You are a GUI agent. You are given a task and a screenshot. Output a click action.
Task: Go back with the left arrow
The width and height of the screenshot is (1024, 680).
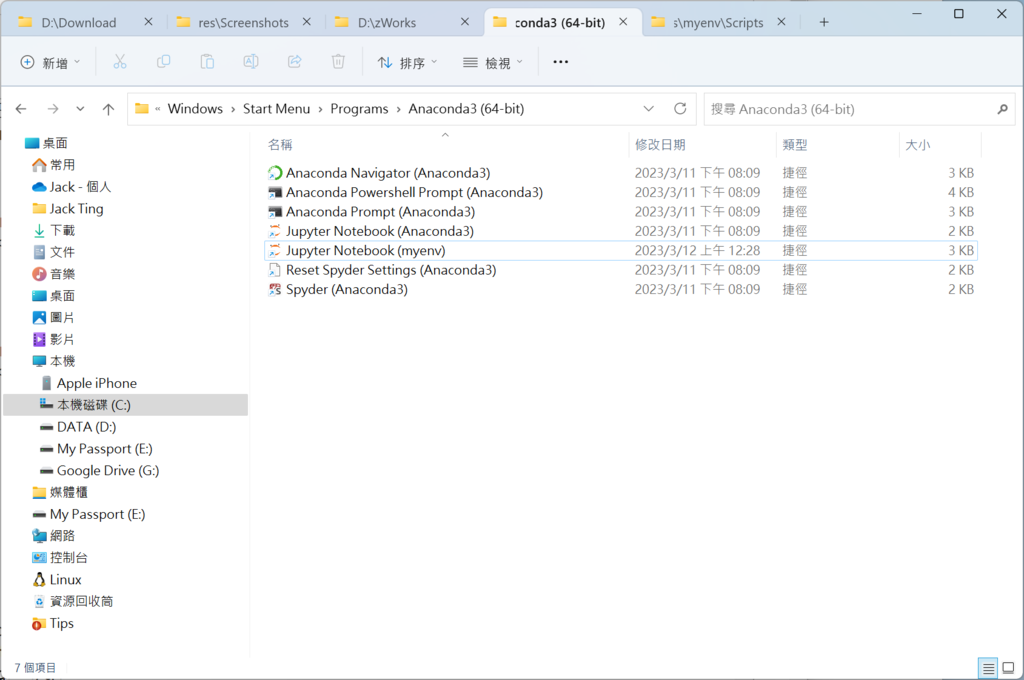pos(21,109)
